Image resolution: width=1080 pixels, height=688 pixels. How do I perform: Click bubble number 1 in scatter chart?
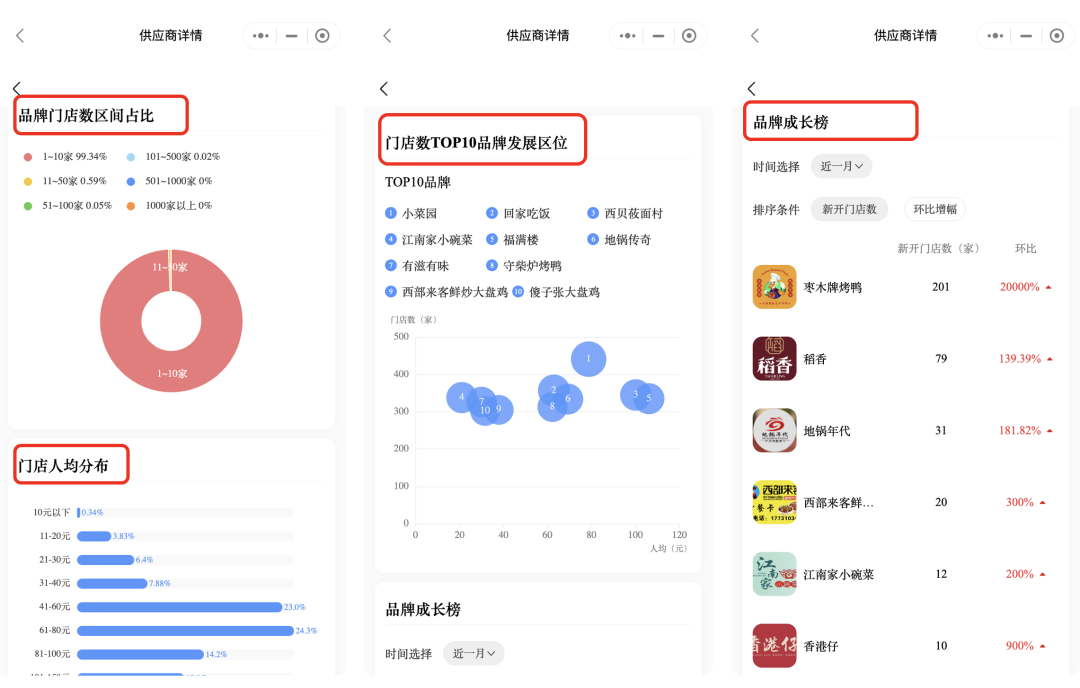[588, 359]
